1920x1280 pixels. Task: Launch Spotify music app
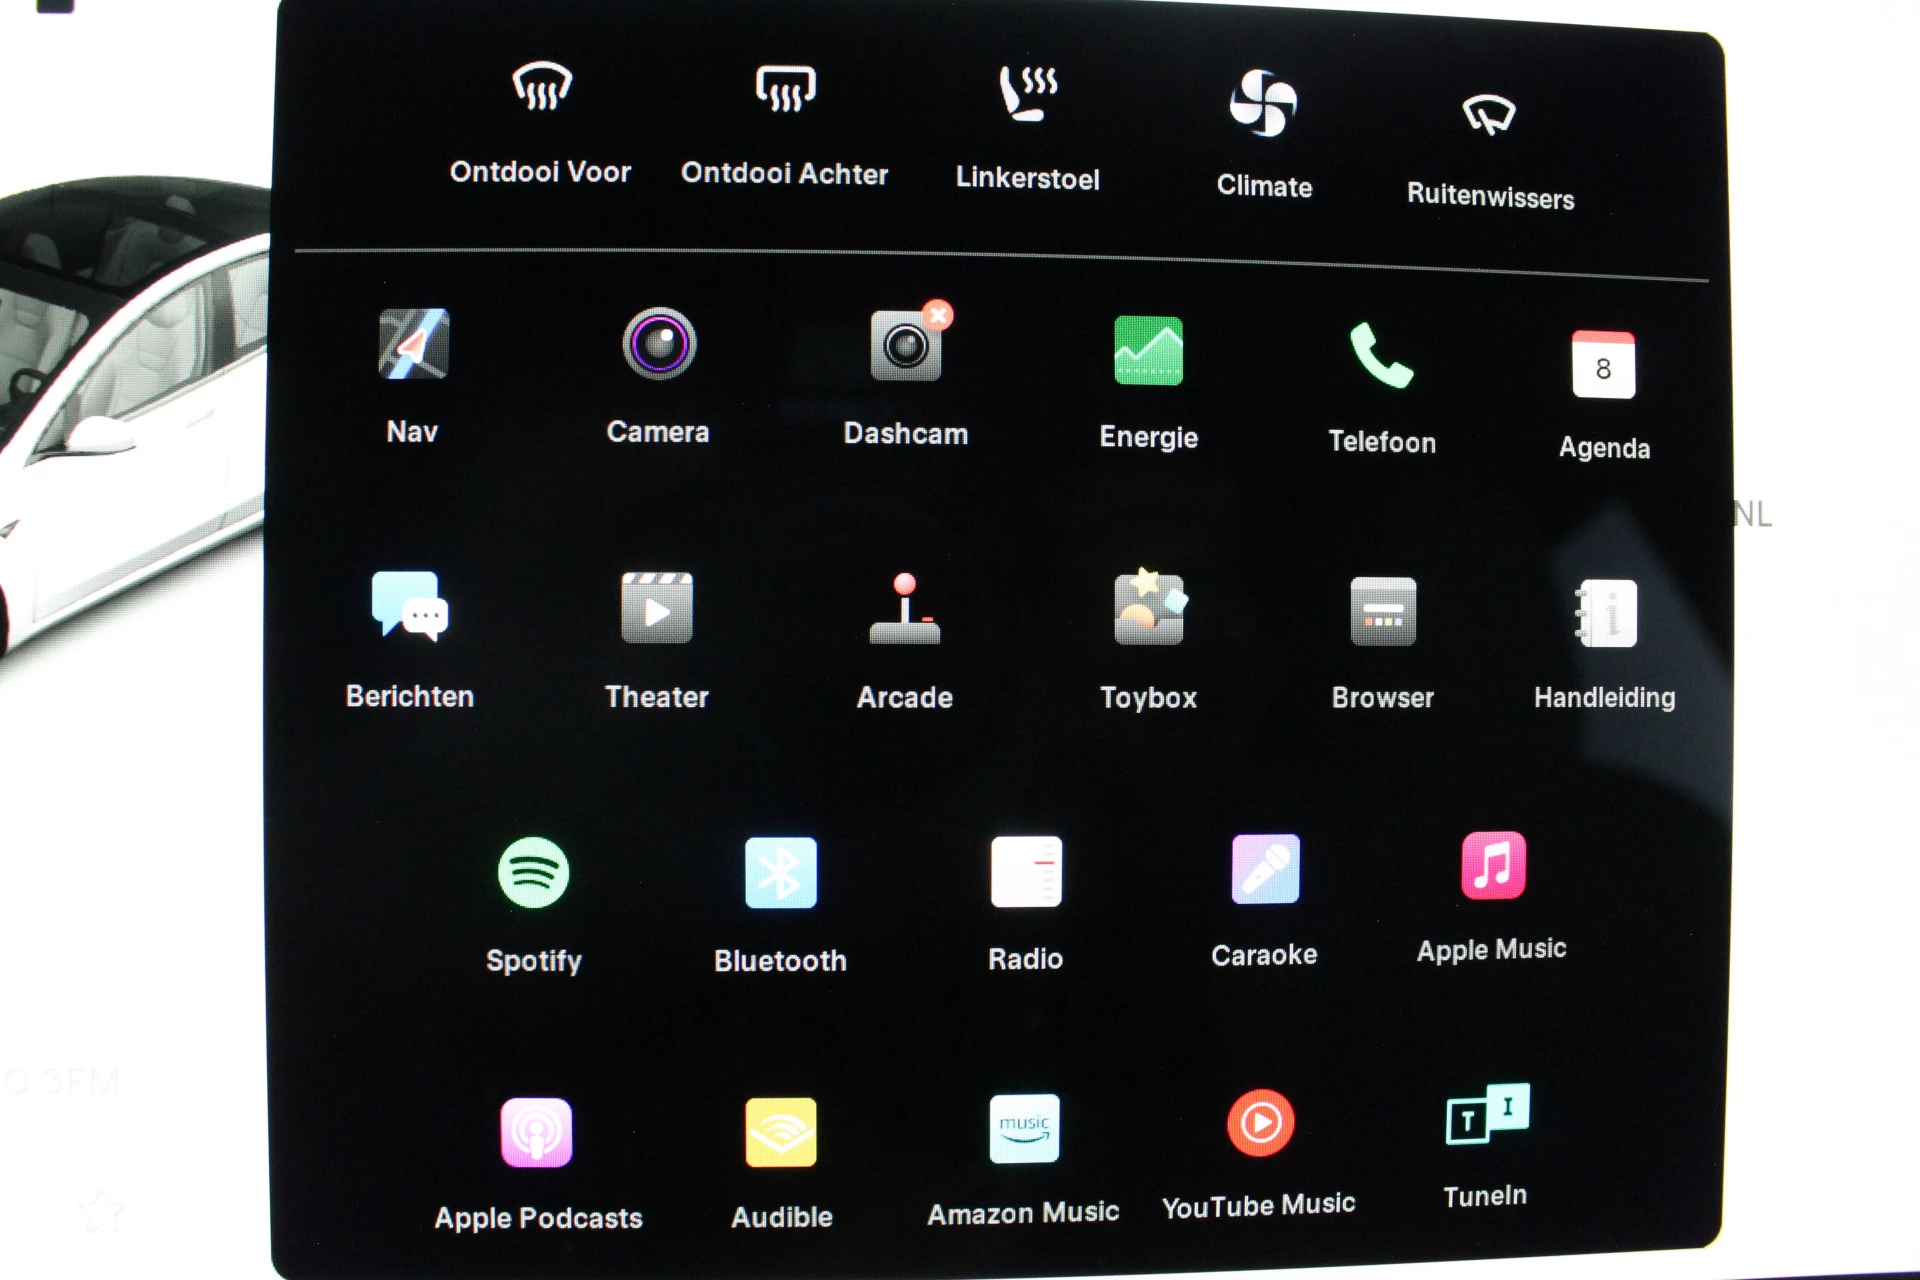click(534, 873)
